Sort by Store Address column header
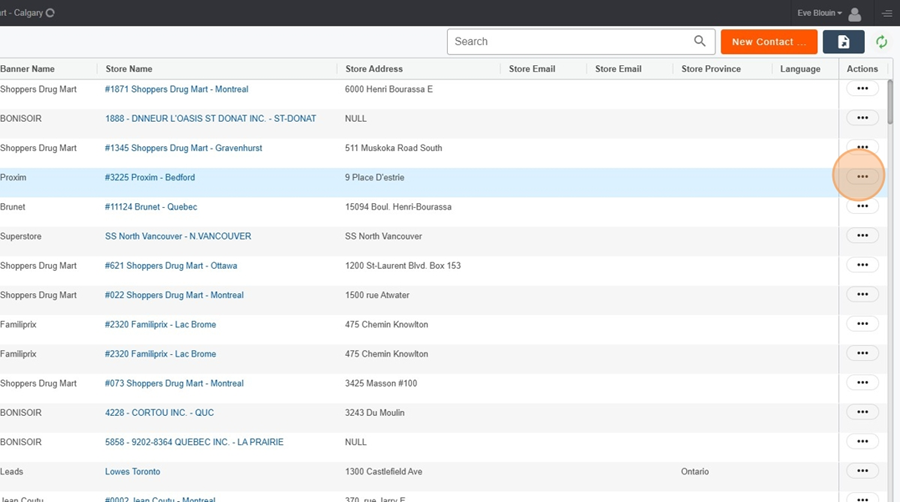Viewport: 900px width, 502px height. (x=374, y=69)
